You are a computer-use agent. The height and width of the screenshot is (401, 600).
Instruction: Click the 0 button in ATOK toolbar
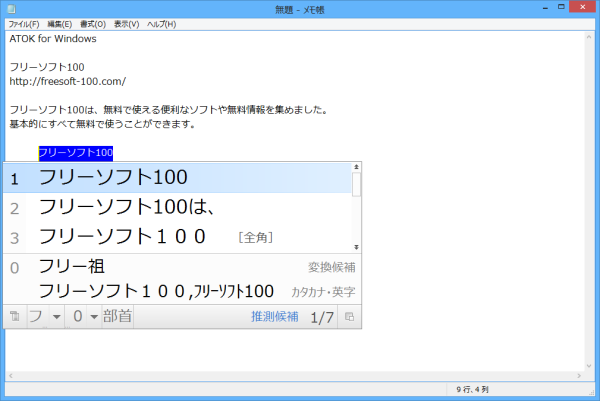(x=77, y=316)
